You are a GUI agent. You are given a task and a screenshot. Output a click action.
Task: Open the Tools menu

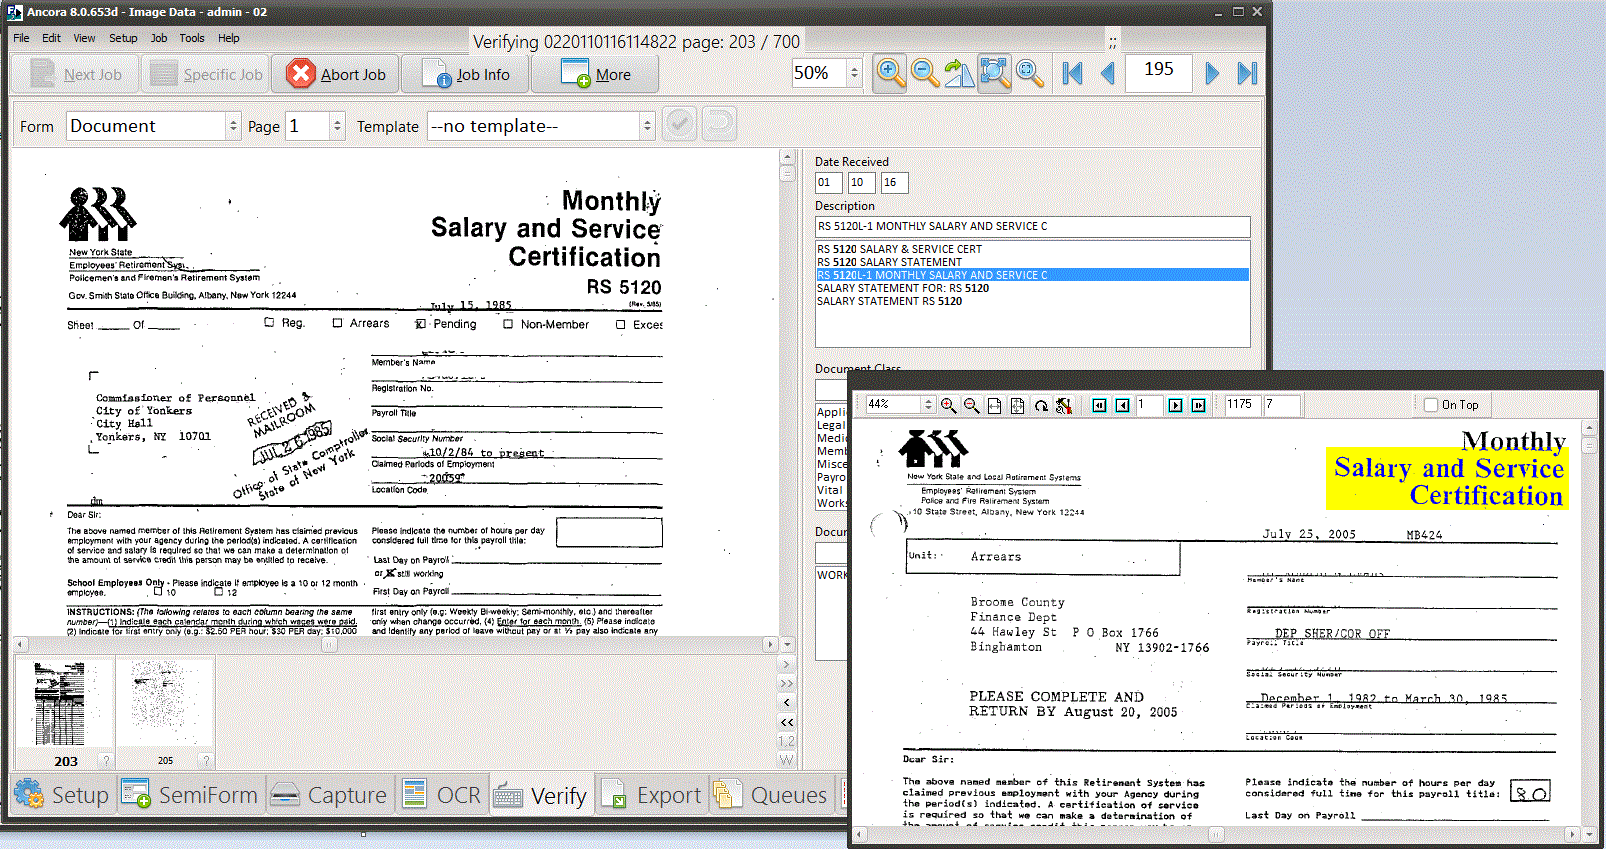[192, 38]
